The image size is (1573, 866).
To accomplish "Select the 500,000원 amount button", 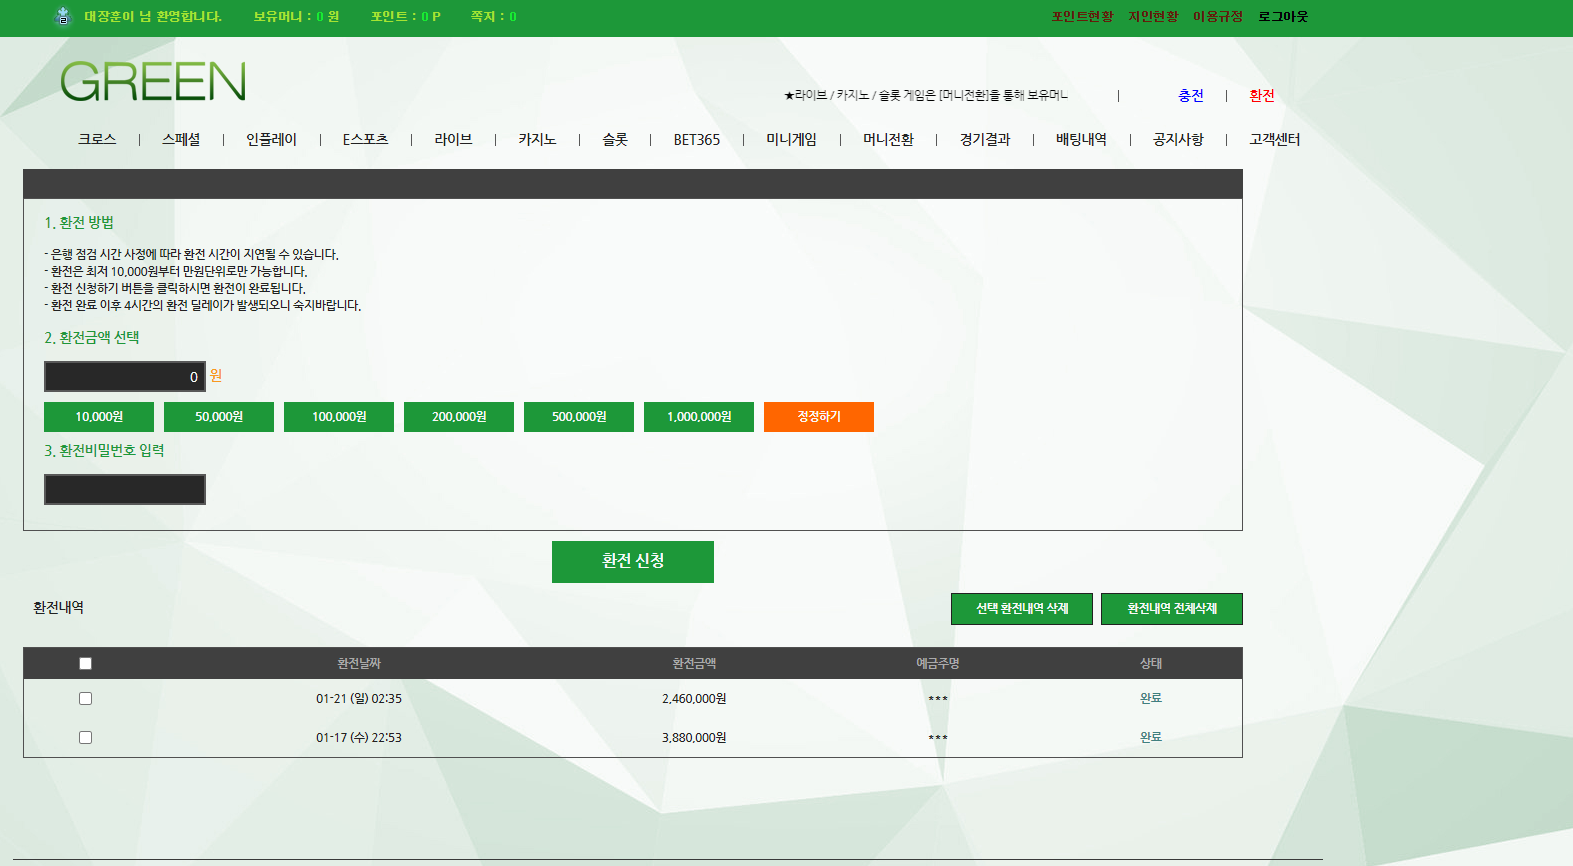I will point(579,417).
